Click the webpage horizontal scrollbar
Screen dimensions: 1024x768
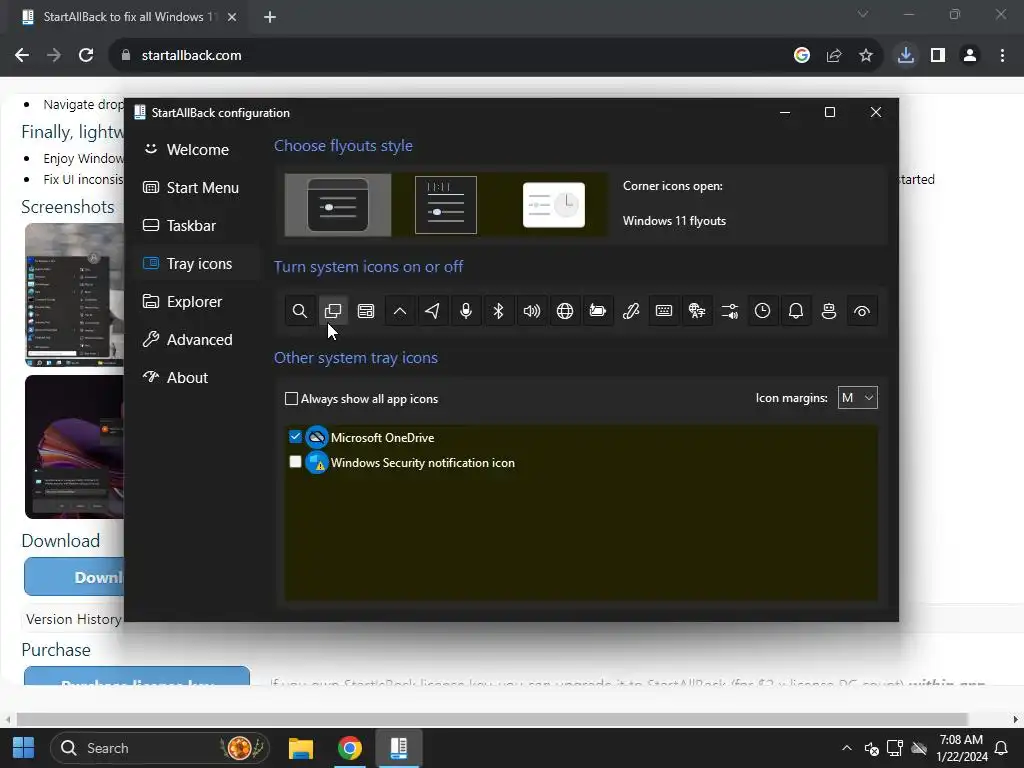point(491,720)
